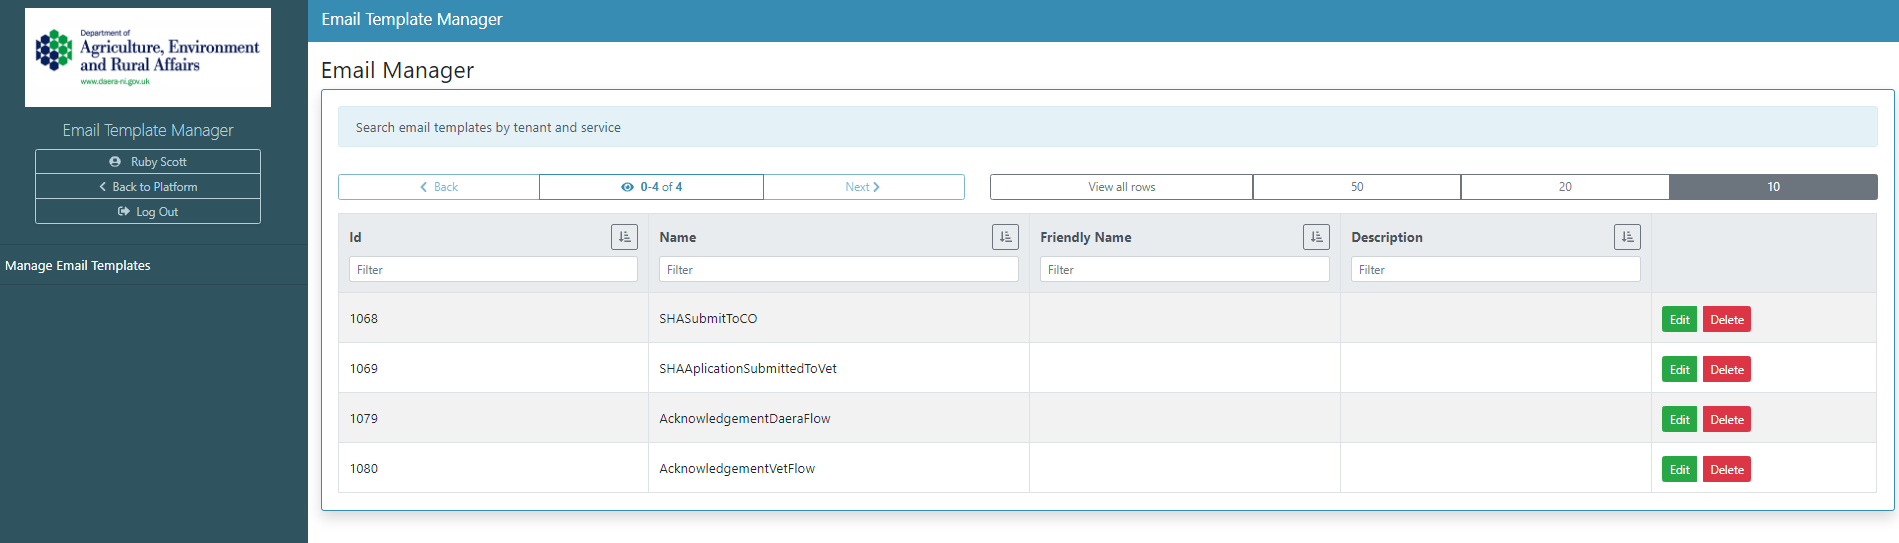This screenshot has height=543, width=1899.
Task: Sort the Id column
Action: pyautogui.click(x=624, y=237)
